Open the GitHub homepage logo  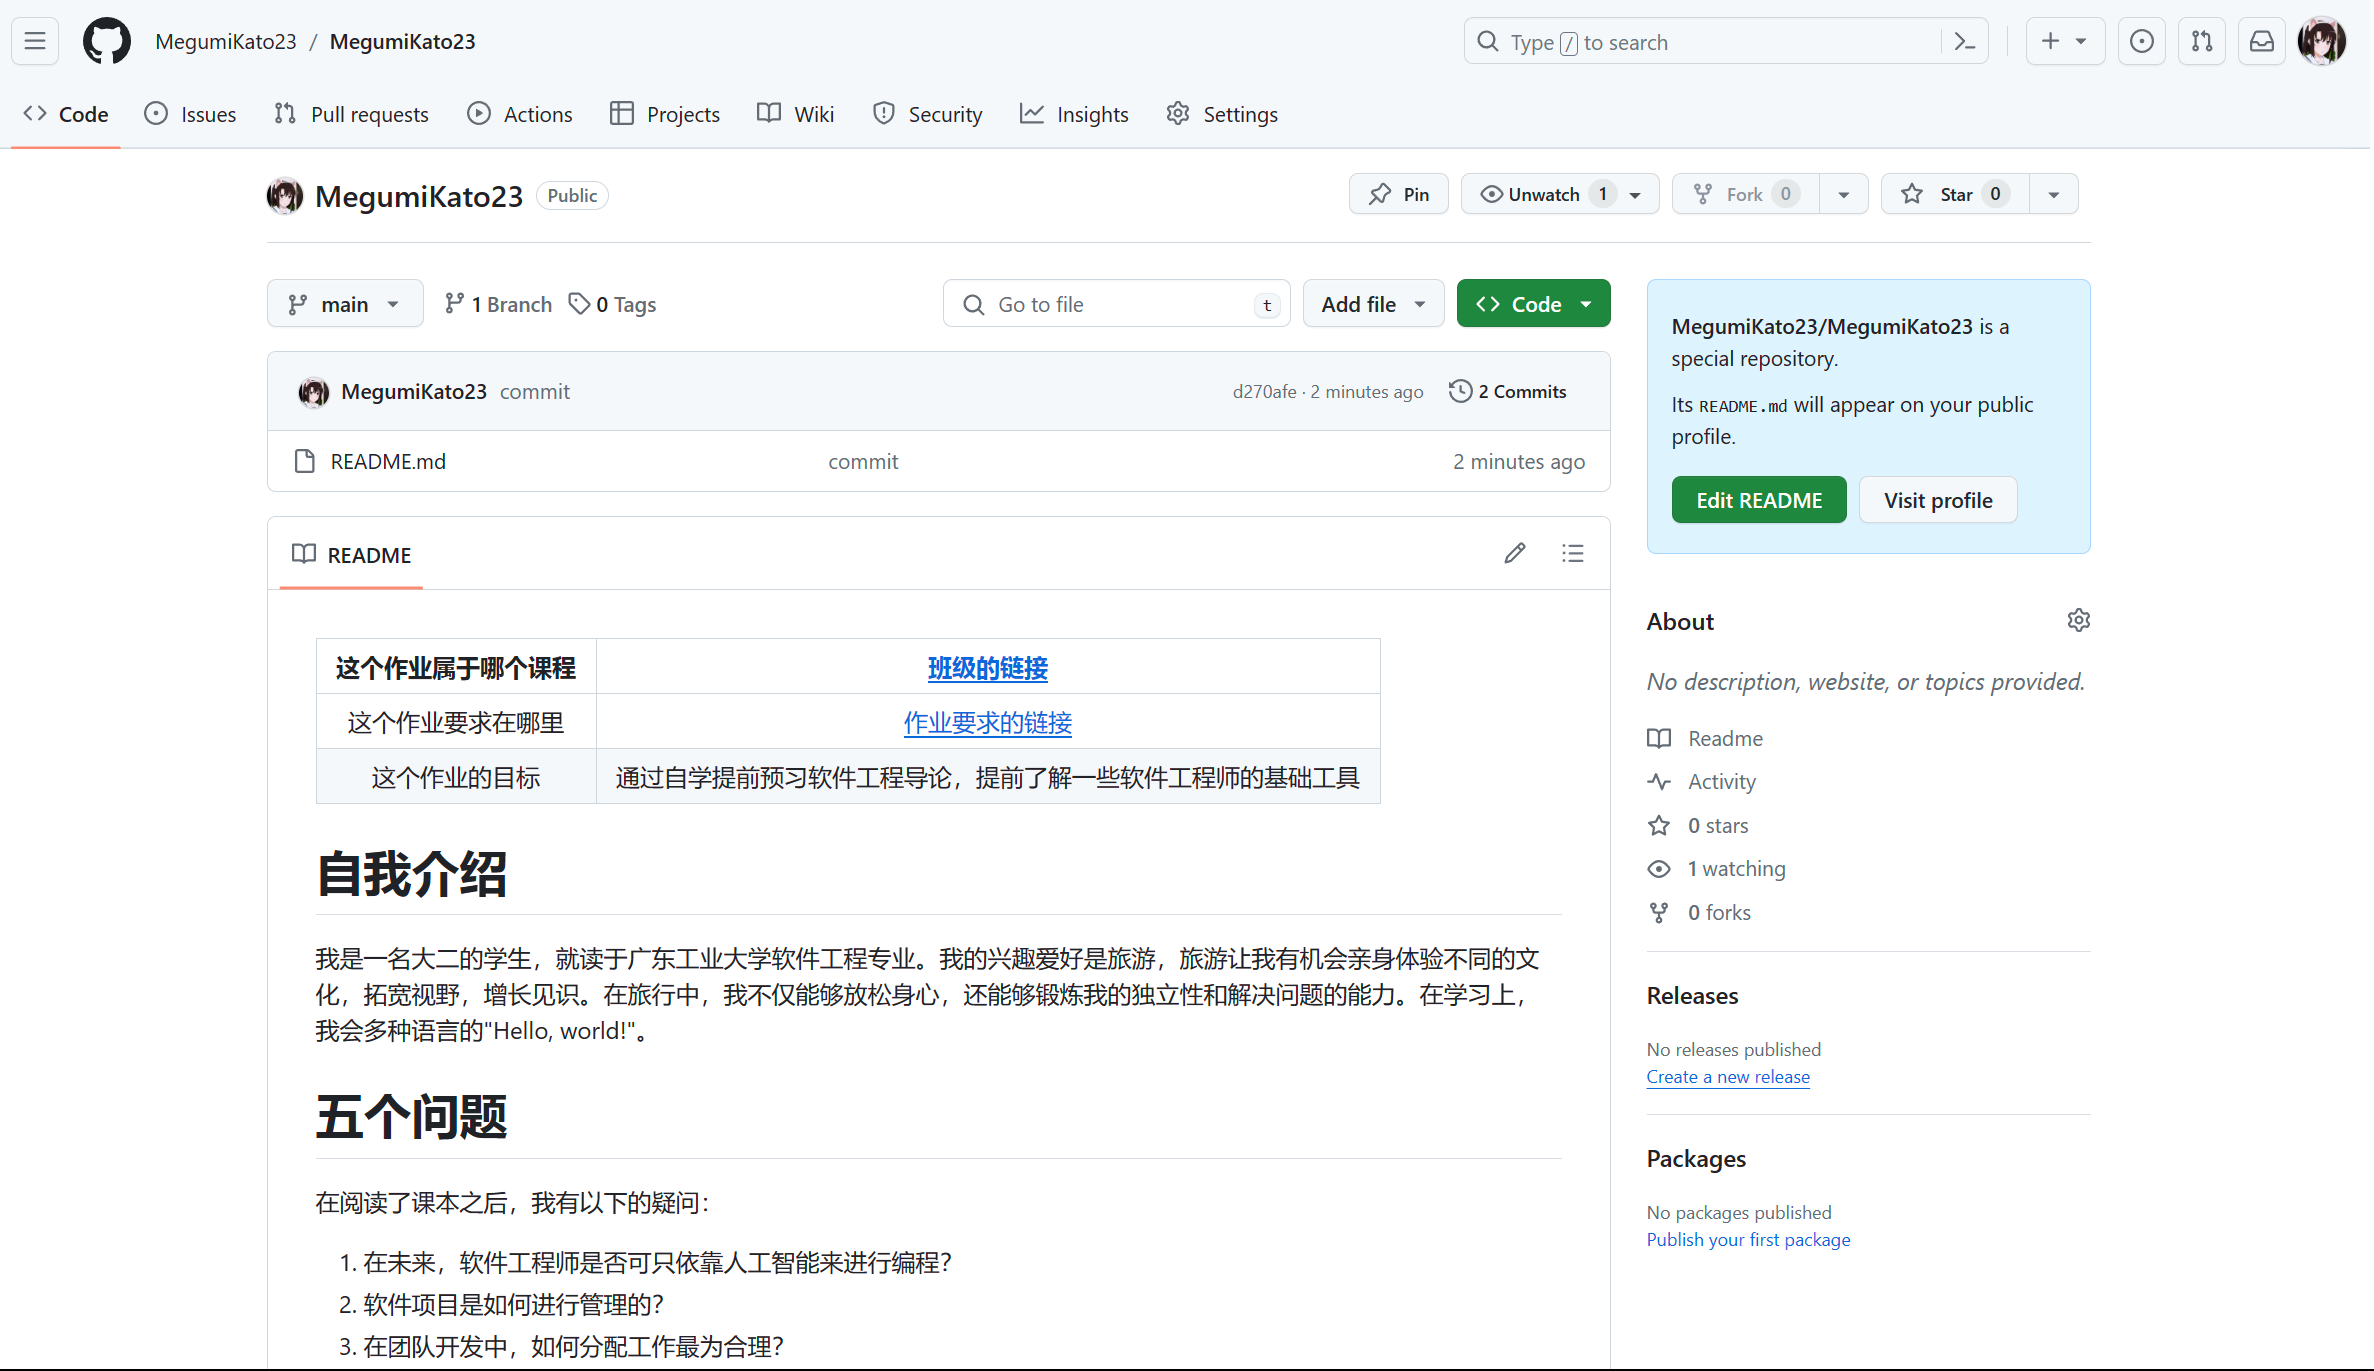tap(107, 41)
